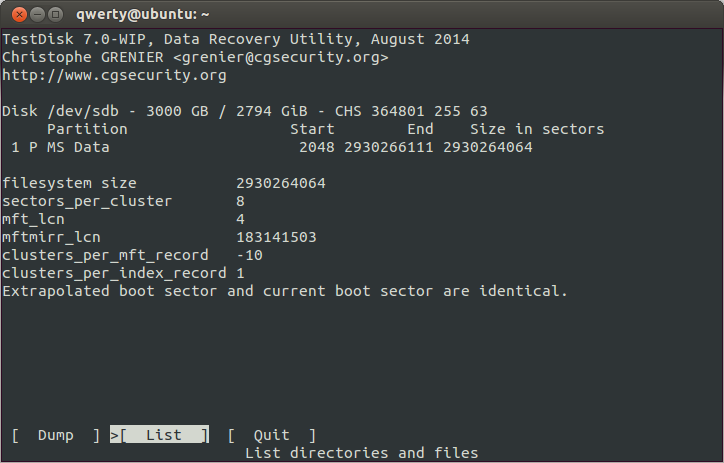Select the Dump menu option
Screen dimensions: 724x463
[55, 435]
